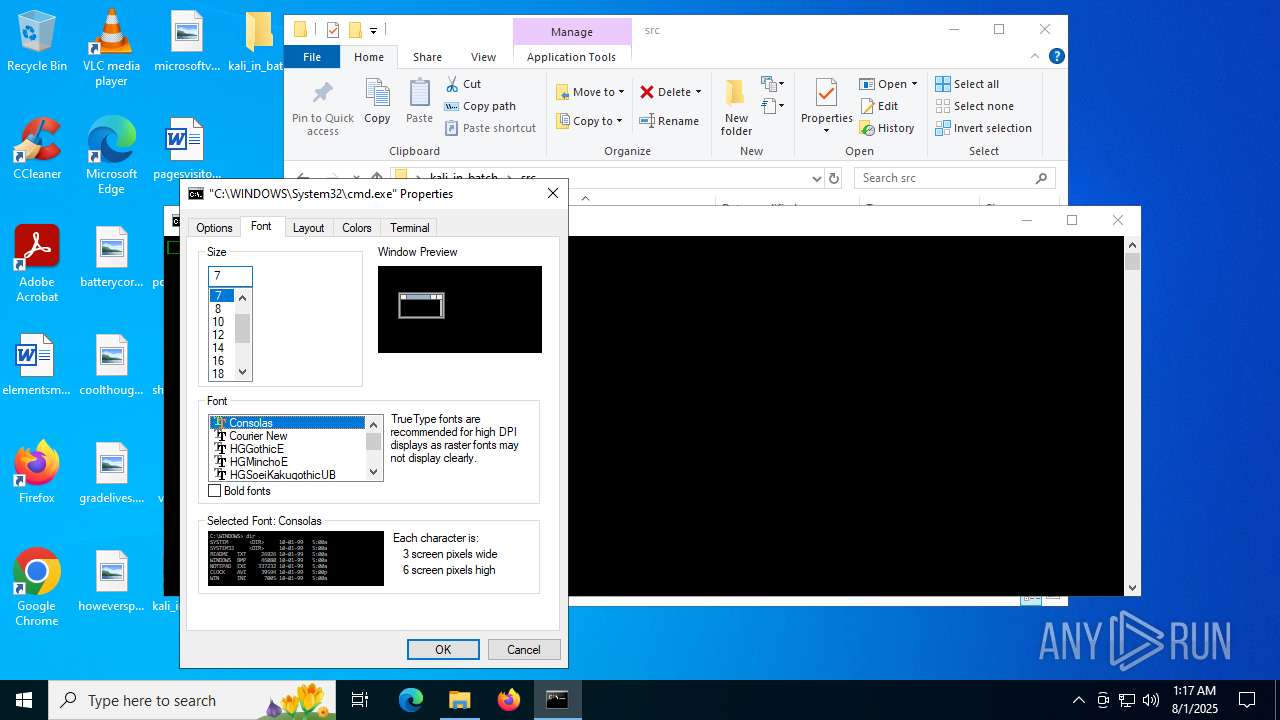Launch VLC media player shortcut
Image resolution: width=1280 pixels, height=720 pixels.
[111, 48]
